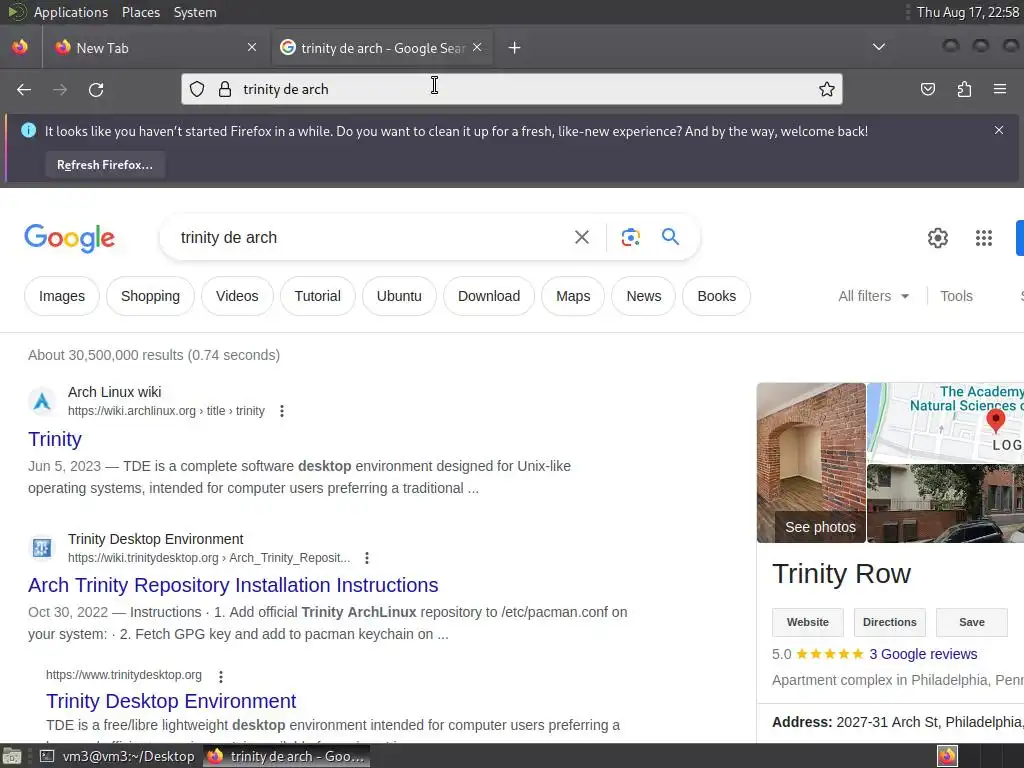Viewport: 1024px width, 768px height.
Task: Open Google quick settings gear
Action: [x=938, y=238]
